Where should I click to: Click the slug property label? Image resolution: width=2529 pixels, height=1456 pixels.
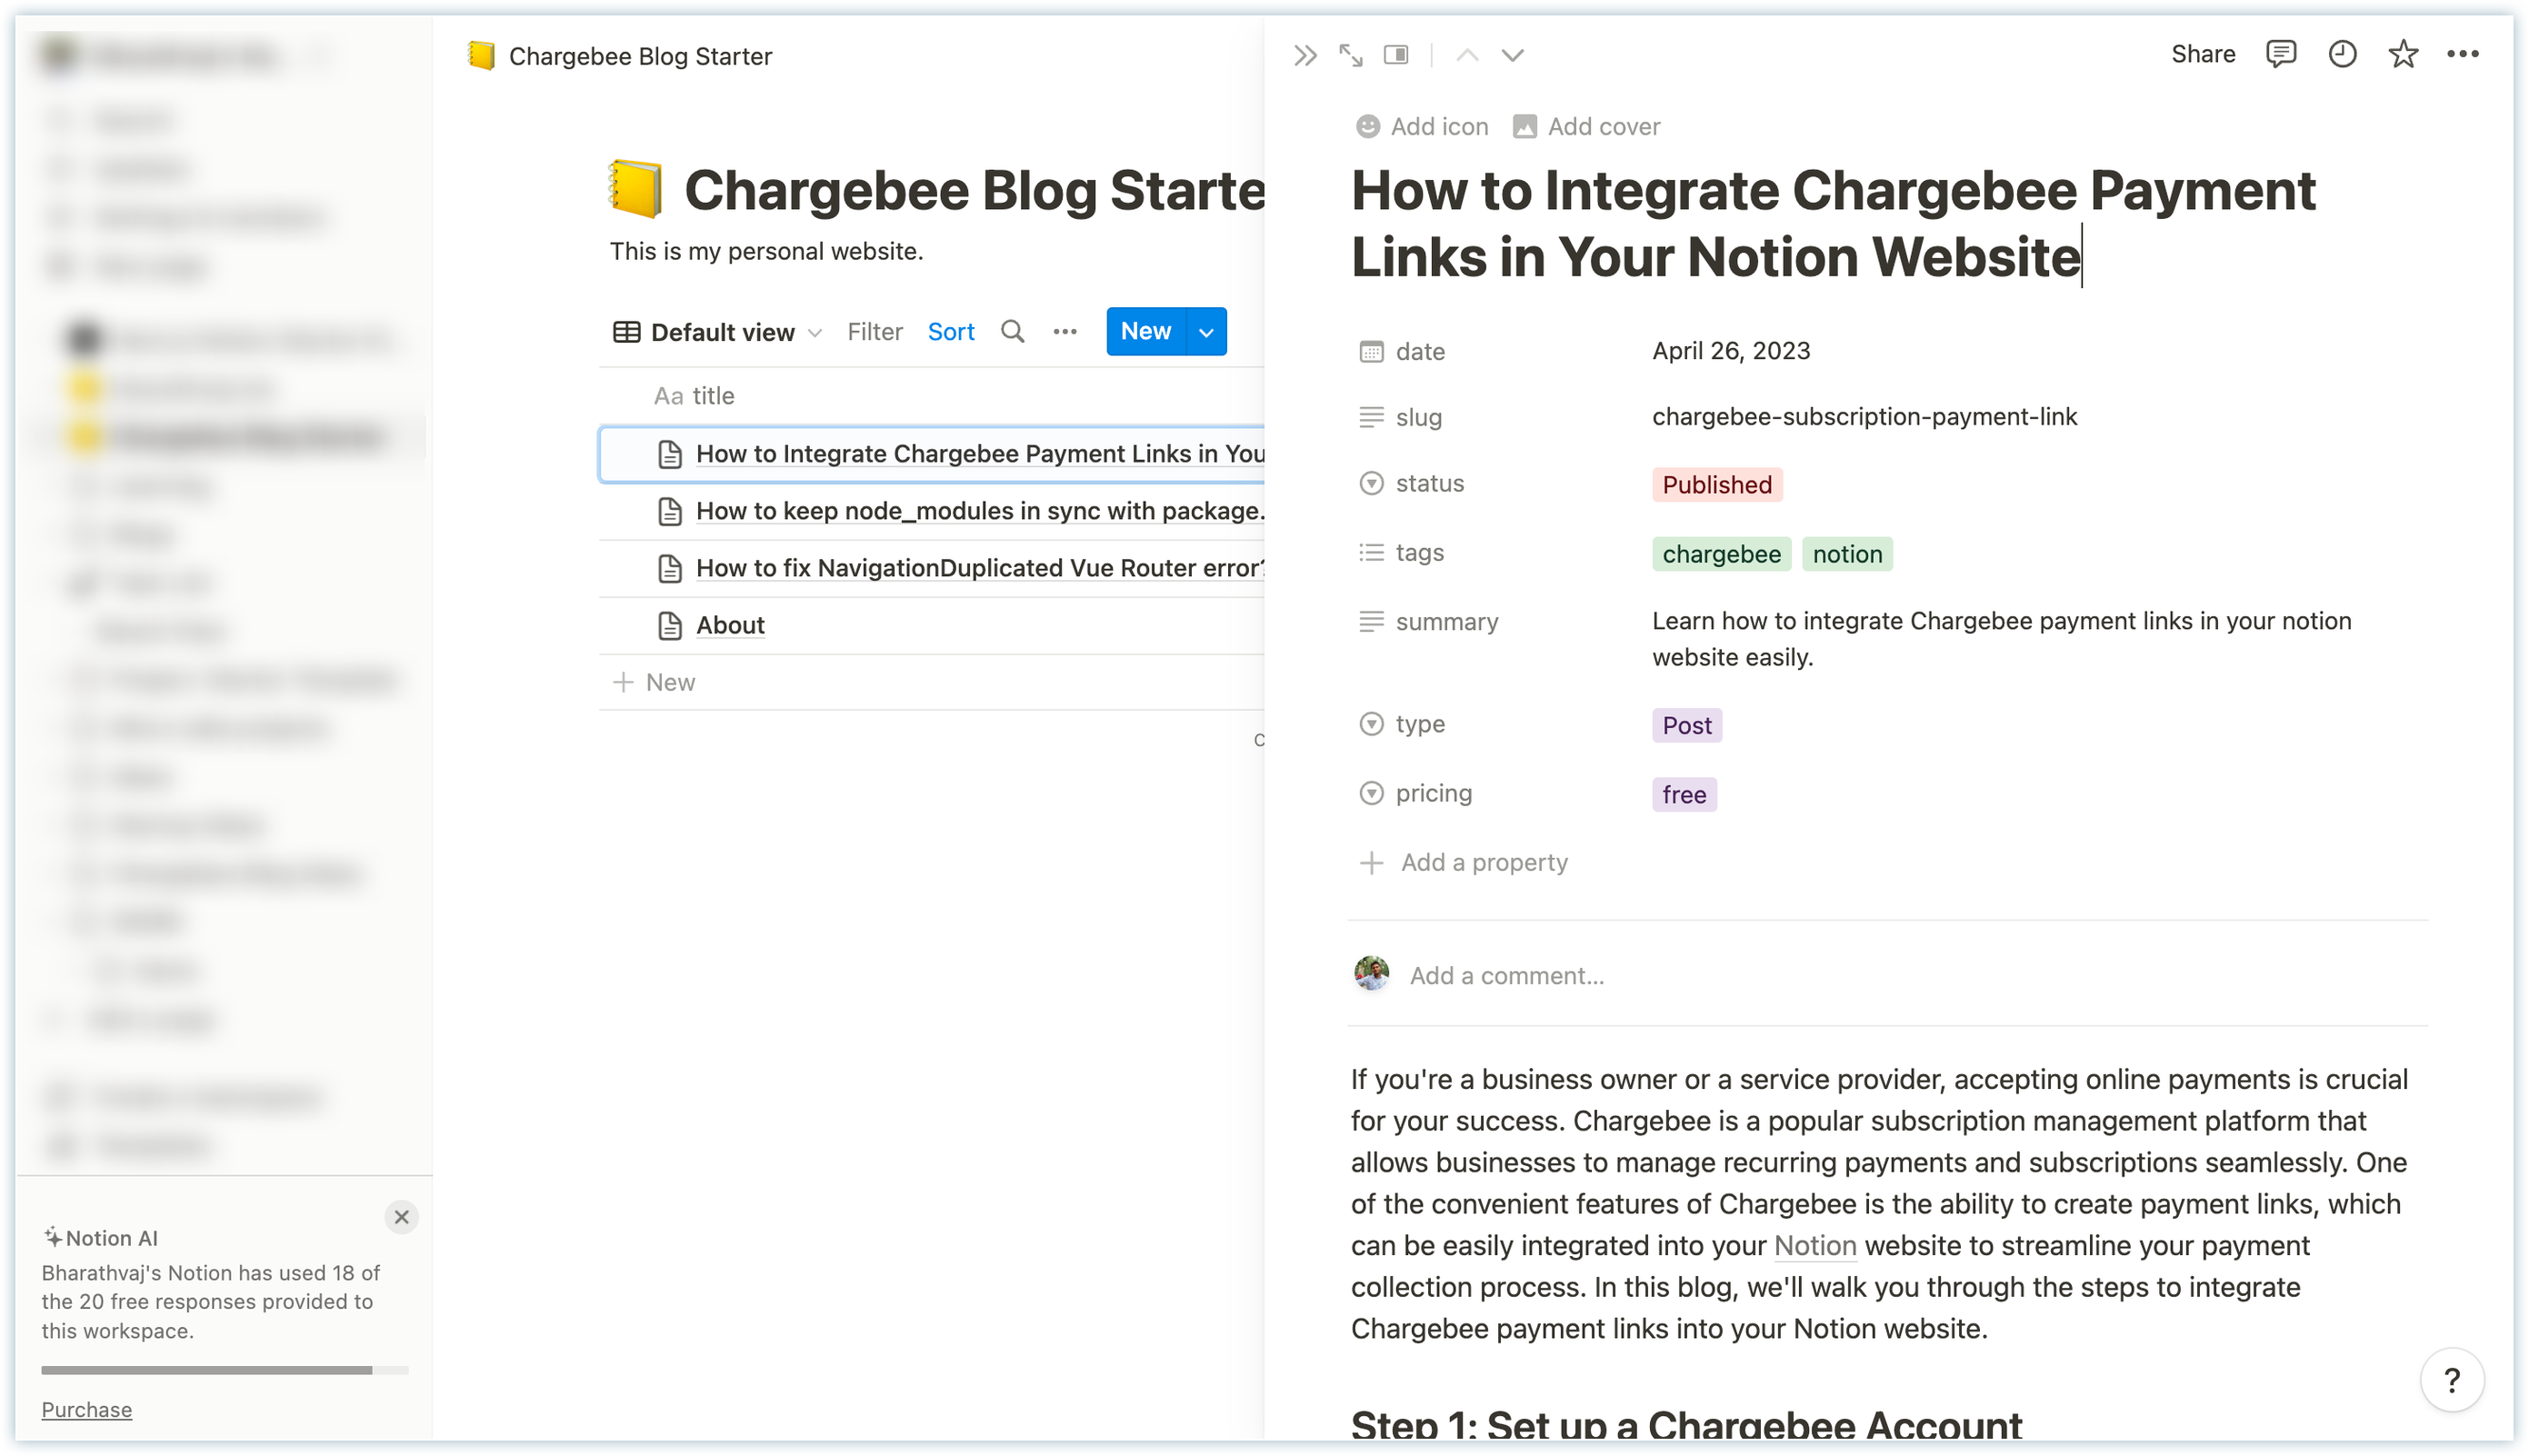pyautogui.click(x=1418, y=417)
